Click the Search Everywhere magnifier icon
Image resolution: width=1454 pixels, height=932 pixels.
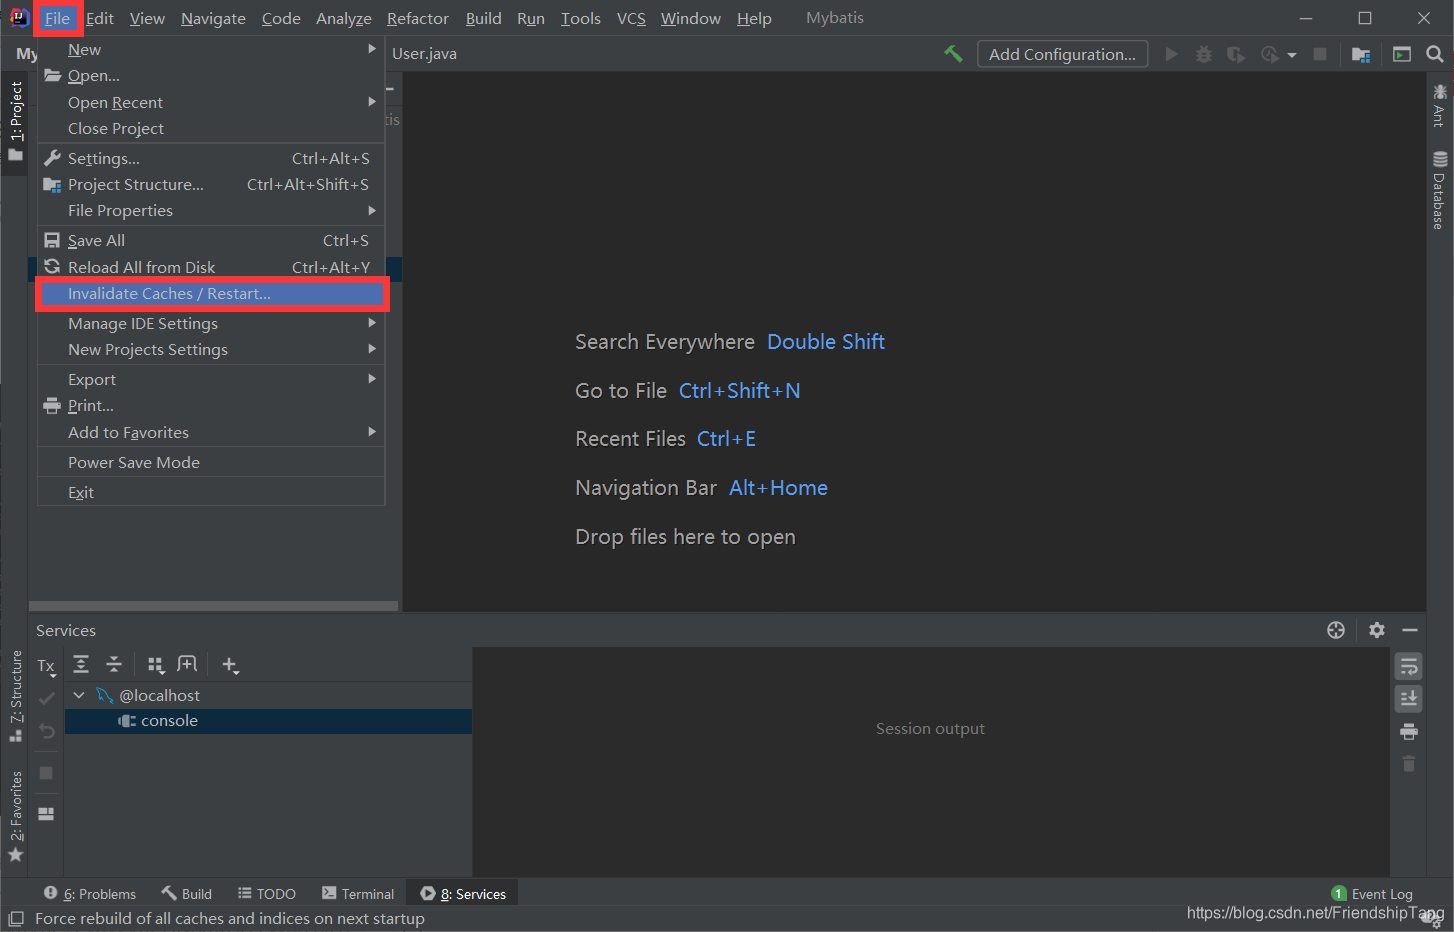(1435, 54)
